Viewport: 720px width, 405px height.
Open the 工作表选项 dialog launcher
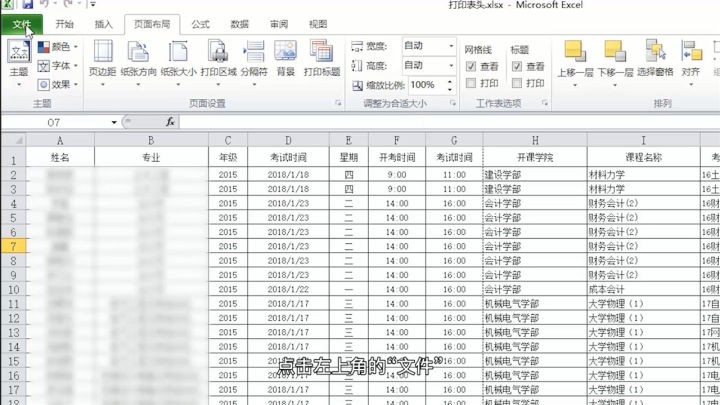tap(545, 103)
